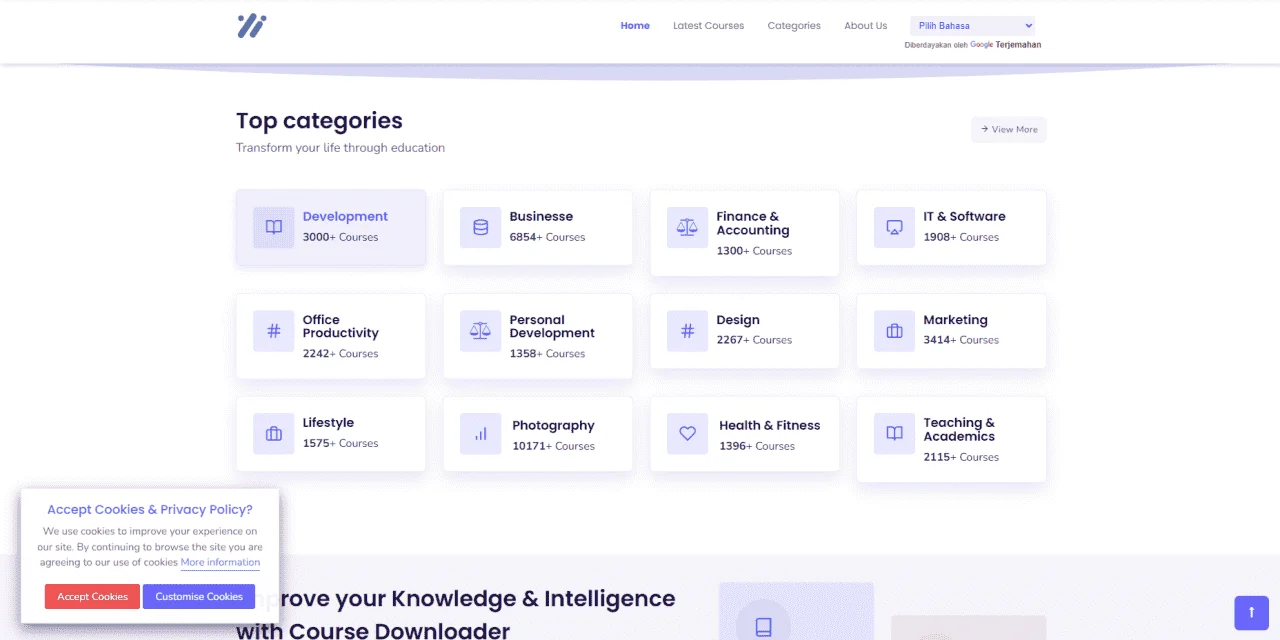Click the '2242+ Courses' count text
Screen dimensions: 1280x640
tap(341, 354)
